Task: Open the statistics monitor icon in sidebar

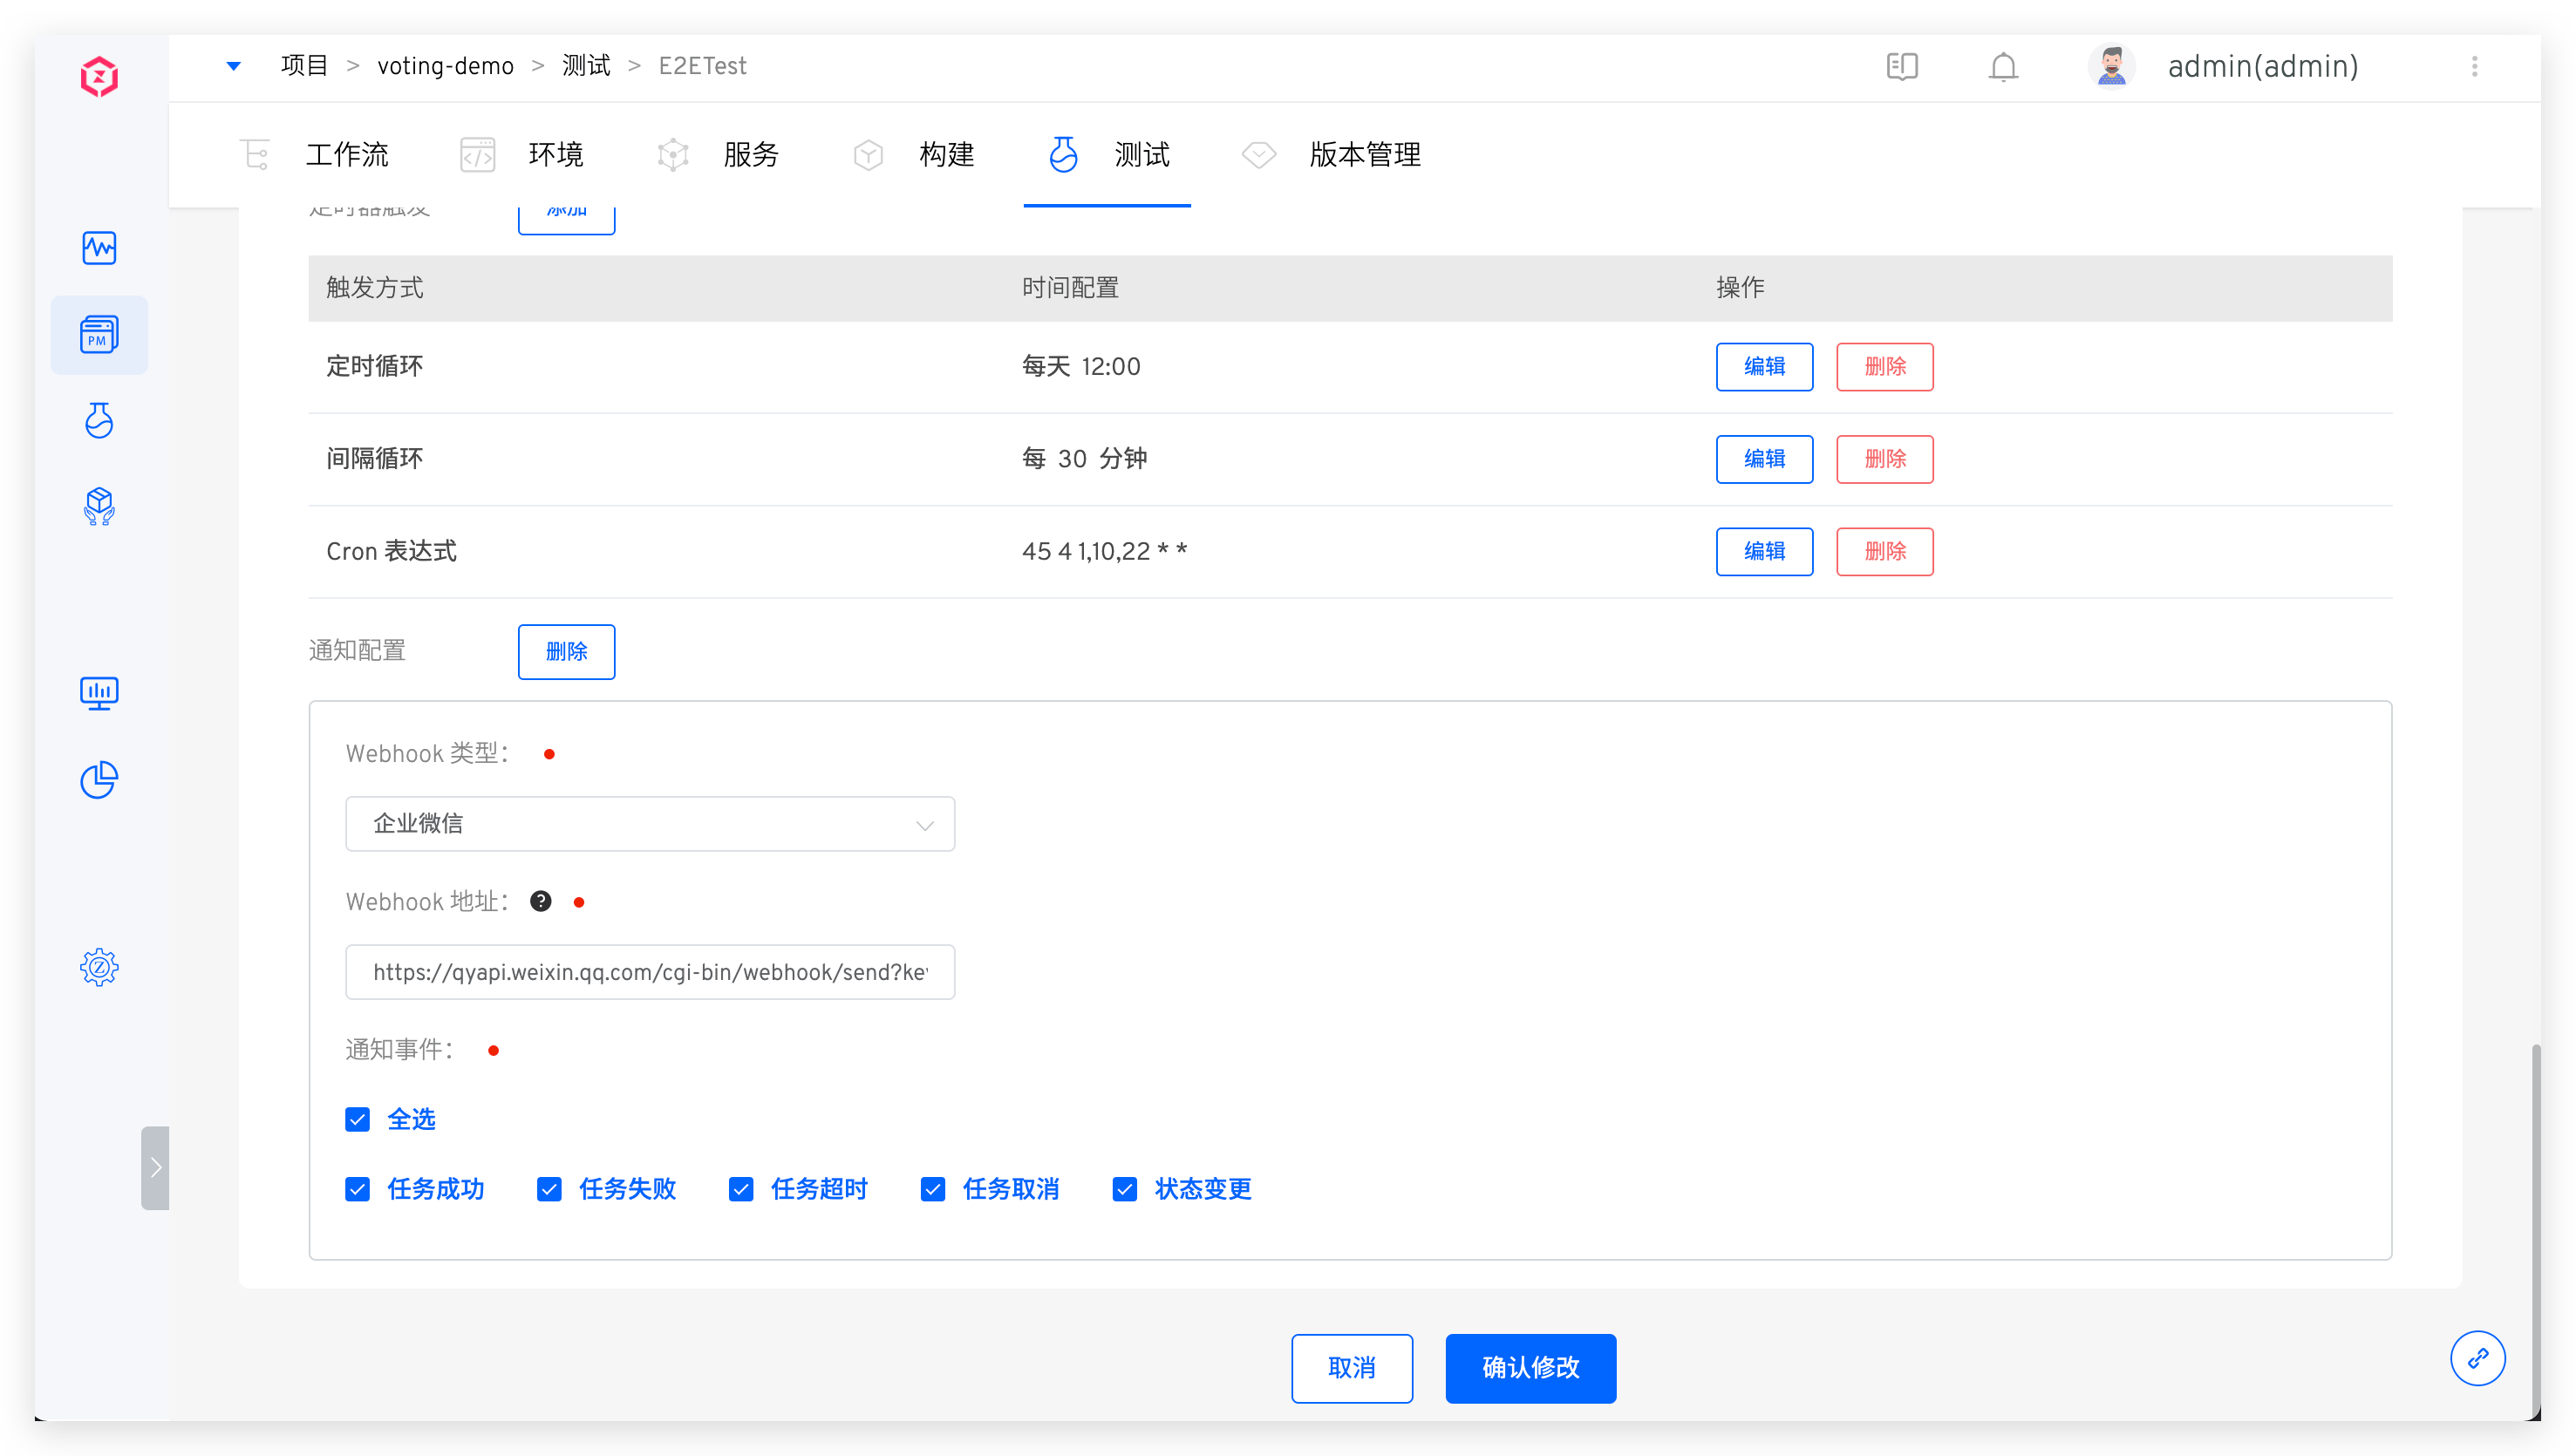Action: point(99,692)
